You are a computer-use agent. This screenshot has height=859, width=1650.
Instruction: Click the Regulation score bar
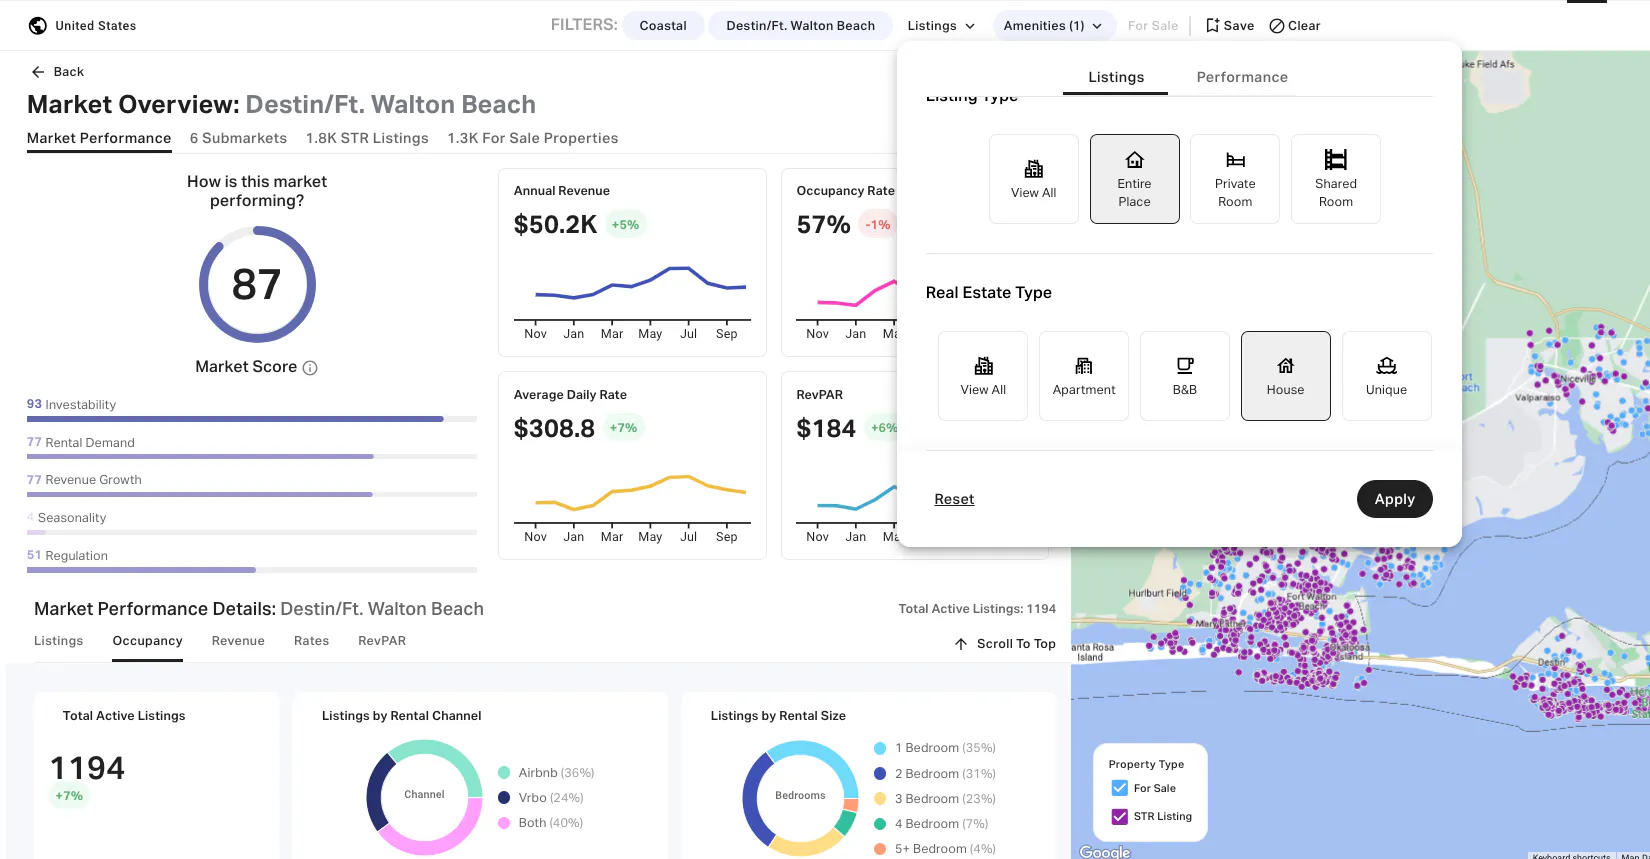click(252, 570)
